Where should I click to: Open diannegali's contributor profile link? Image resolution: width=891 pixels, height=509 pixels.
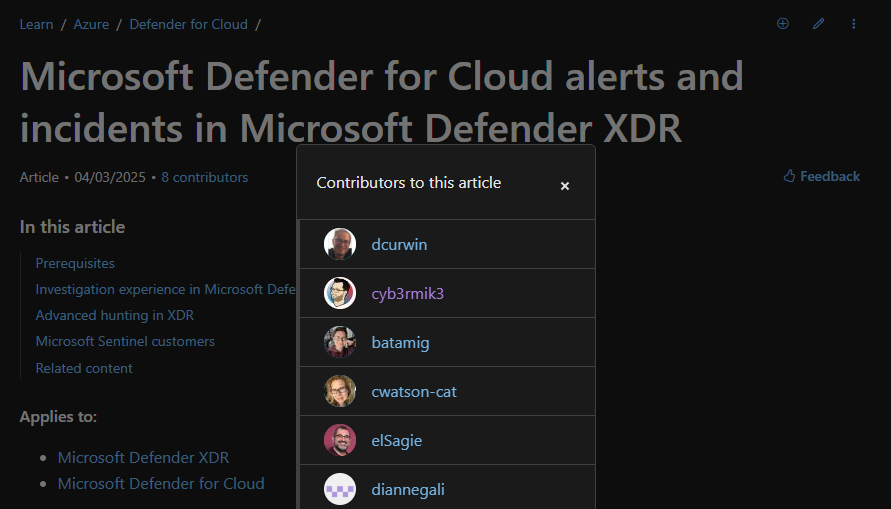408,489
